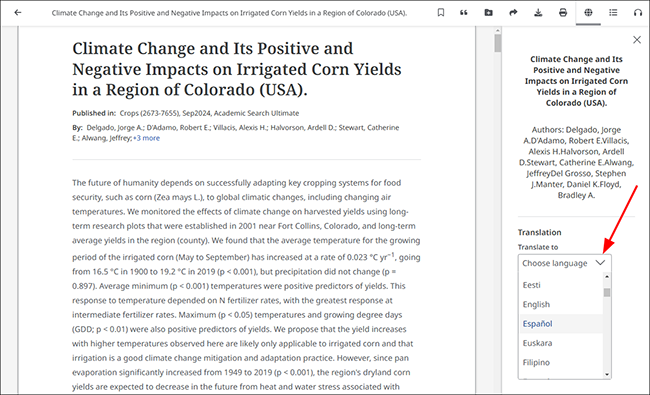The width and height of the screenshot is (650, 395).
Task: Open the table of contents list icon
Action: tap(613, 12)
